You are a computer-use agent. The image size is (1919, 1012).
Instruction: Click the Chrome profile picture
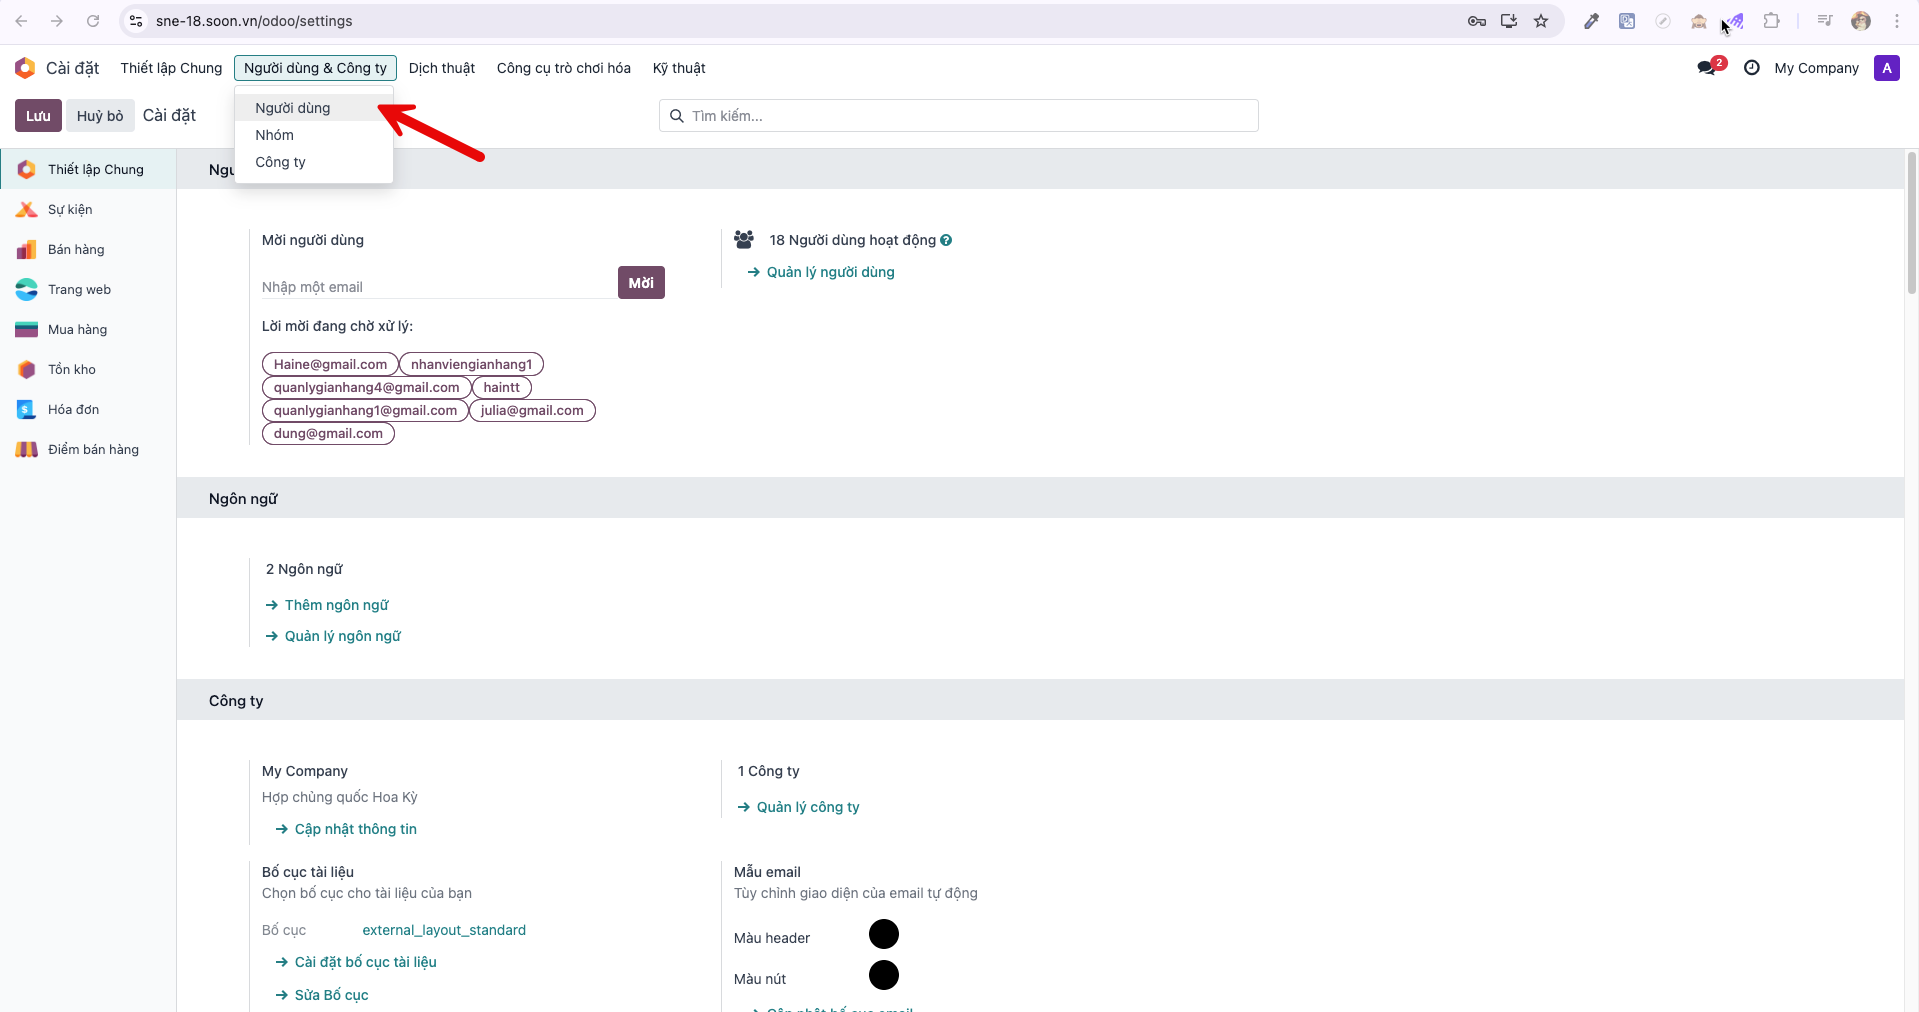pos(1861,21)
